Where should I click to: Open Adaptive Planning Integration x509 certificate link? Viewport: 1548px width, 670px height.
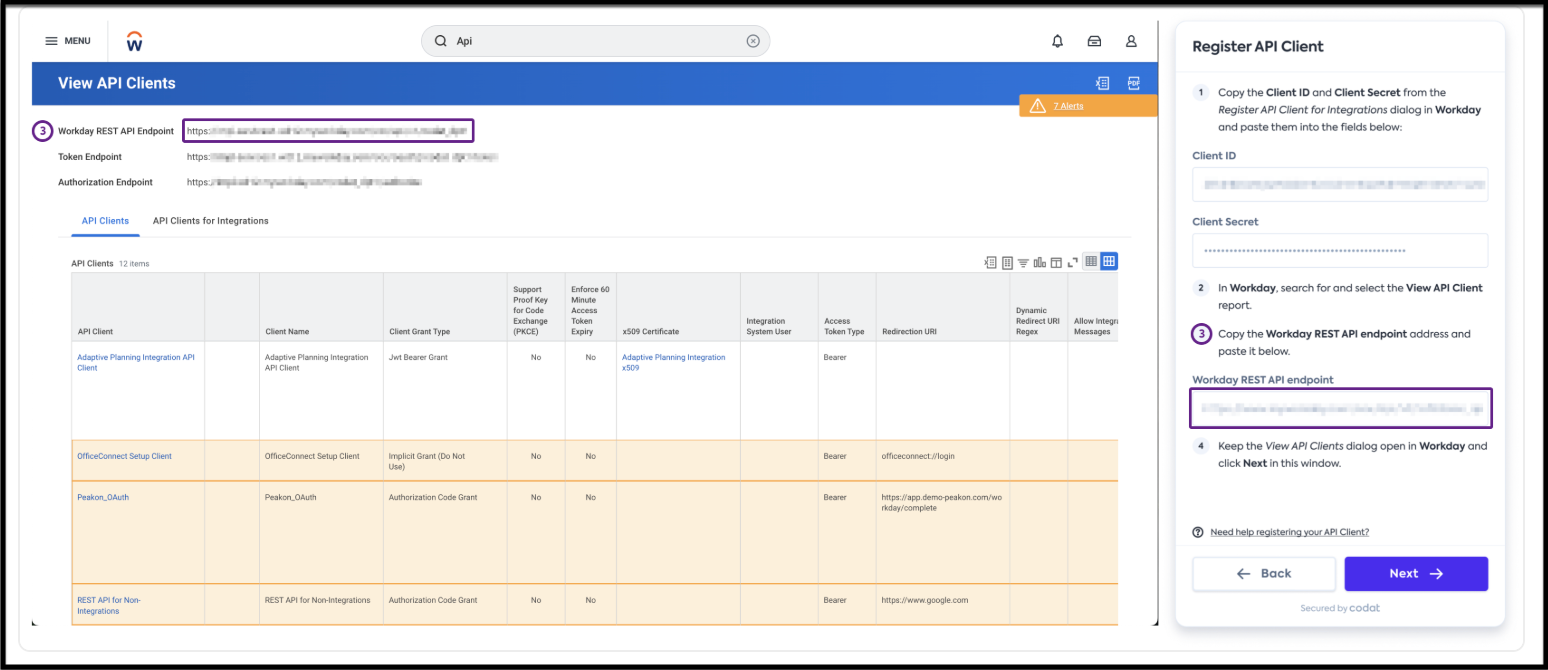pos(674,362)
